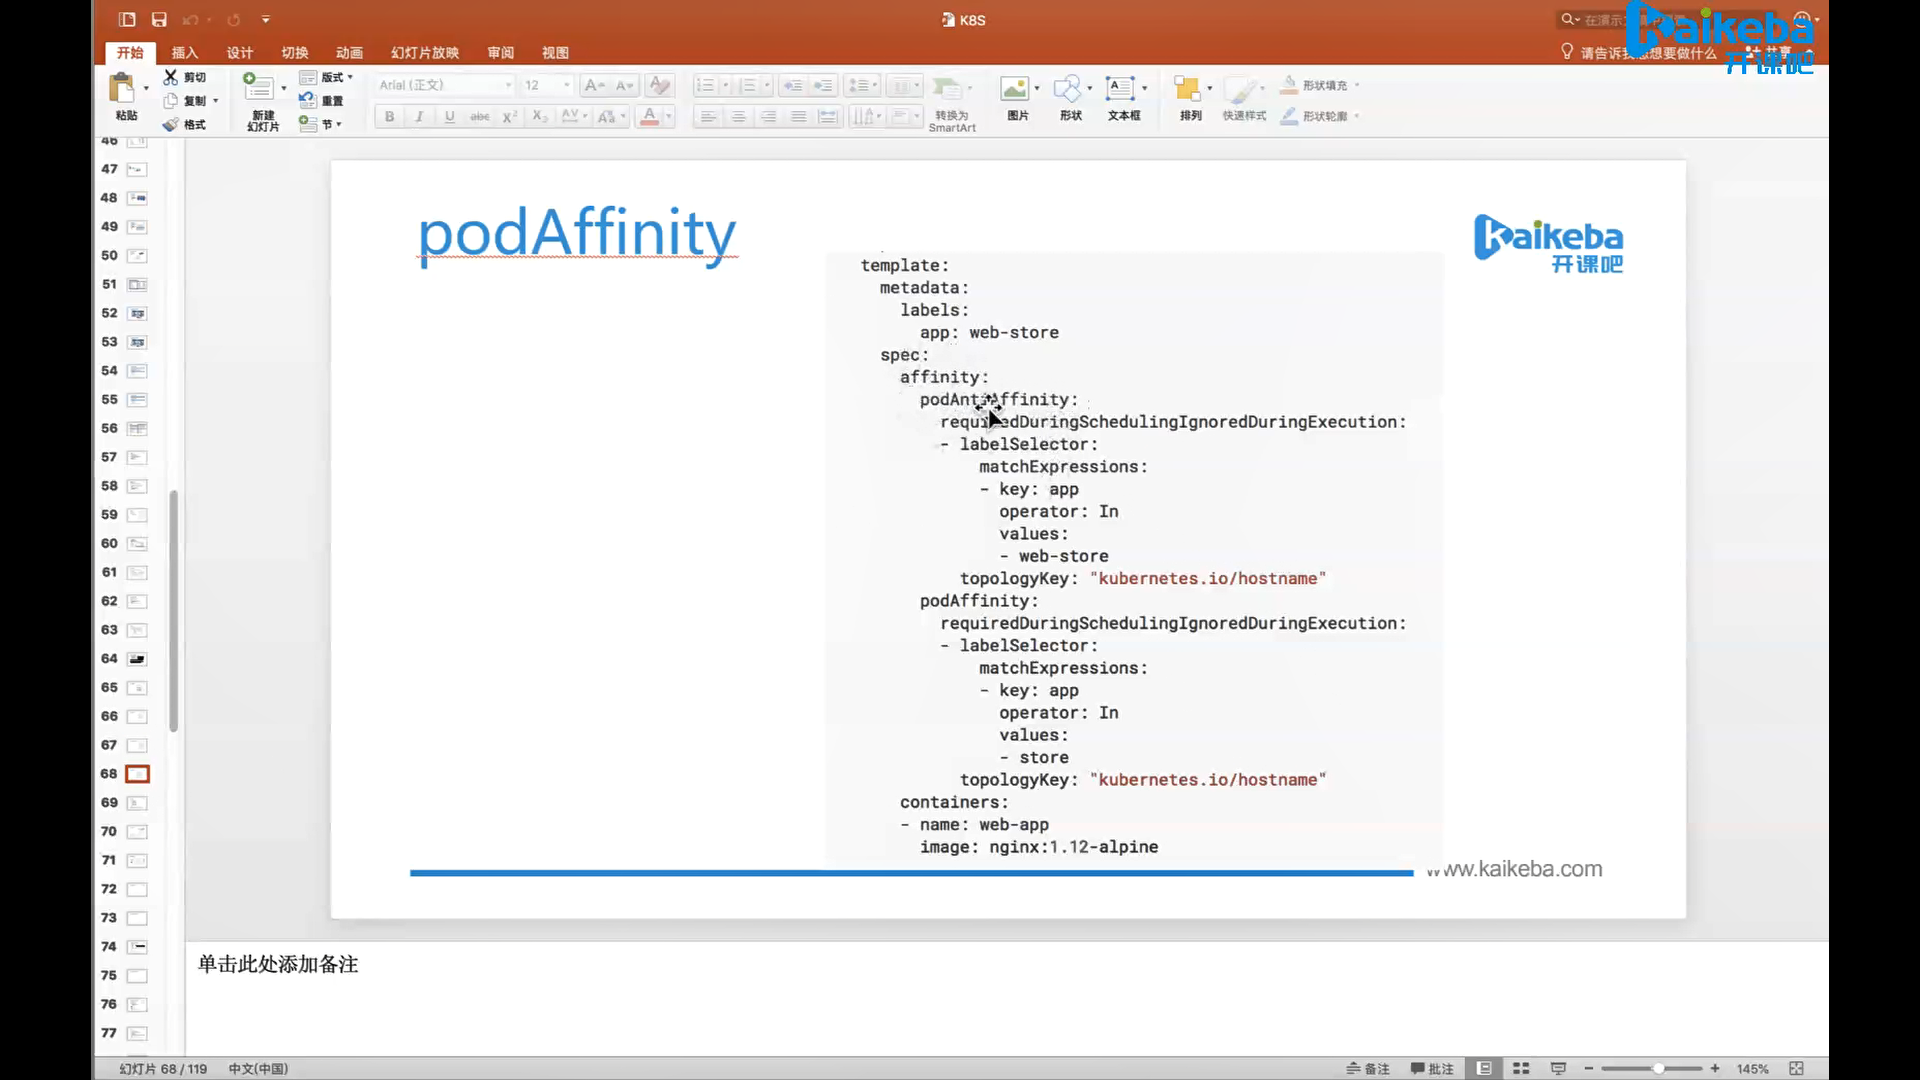Click the 重置 reset slide button

pos(331,100)
